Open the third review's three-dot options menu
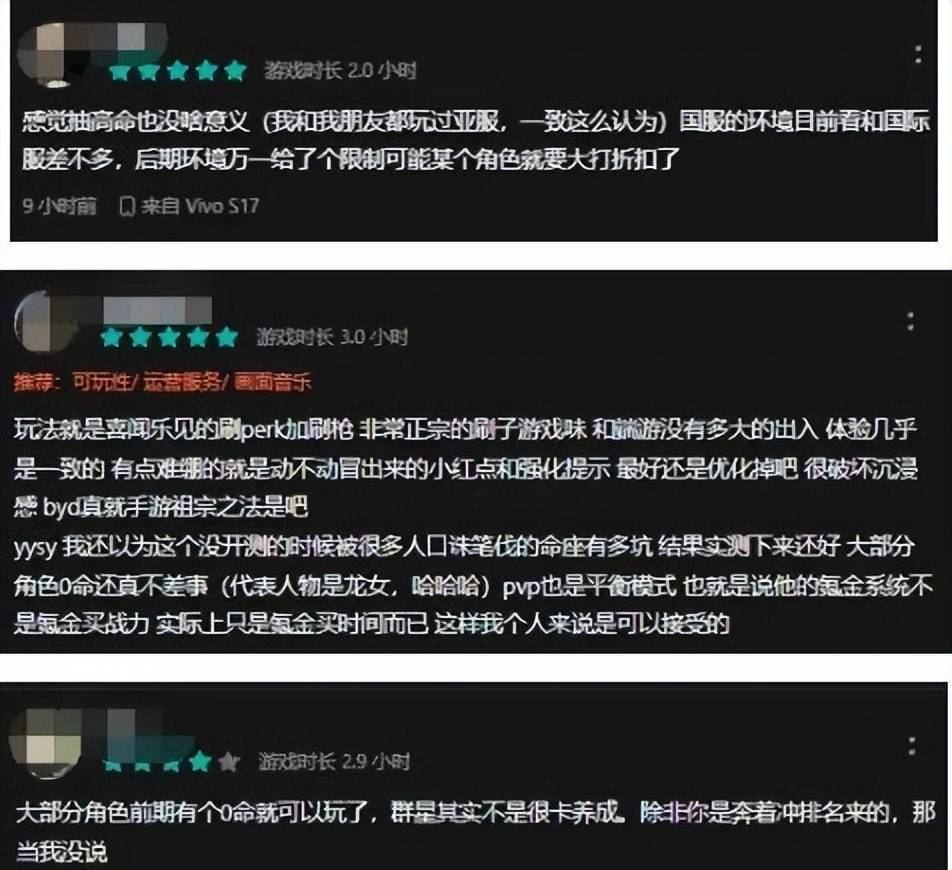 click(x=912, y=746)
